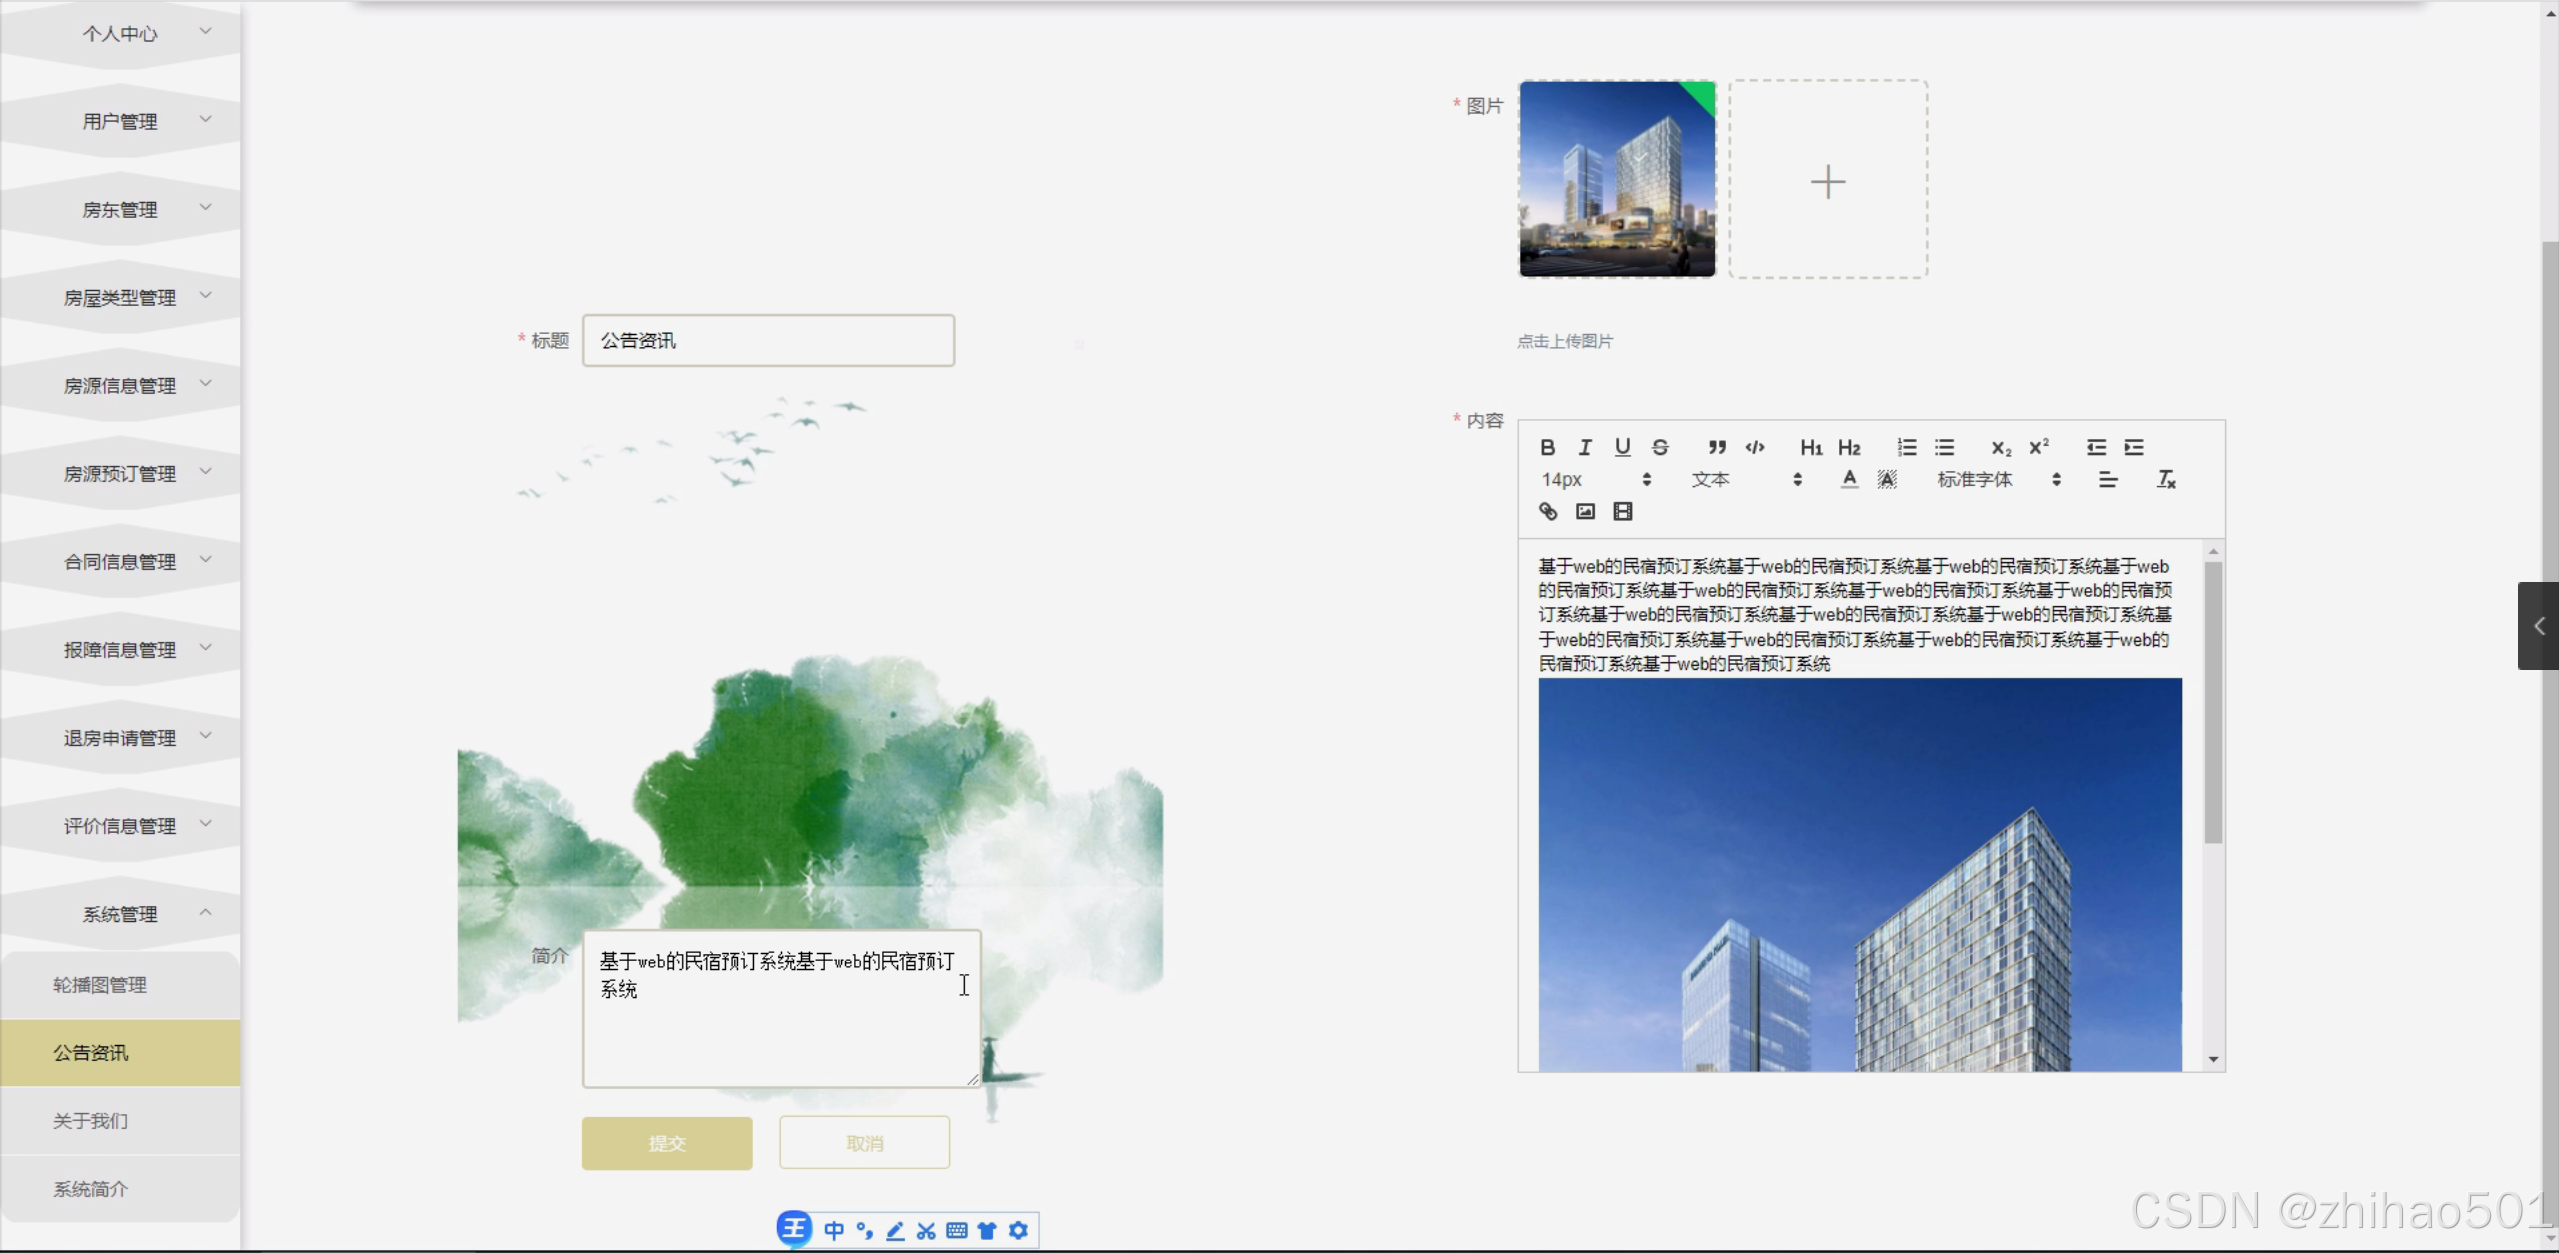The width and height of the screenshot is (2559, 1253).
Task: Open the 轮播图管理 menu item
Action: (x=100, y=985)
